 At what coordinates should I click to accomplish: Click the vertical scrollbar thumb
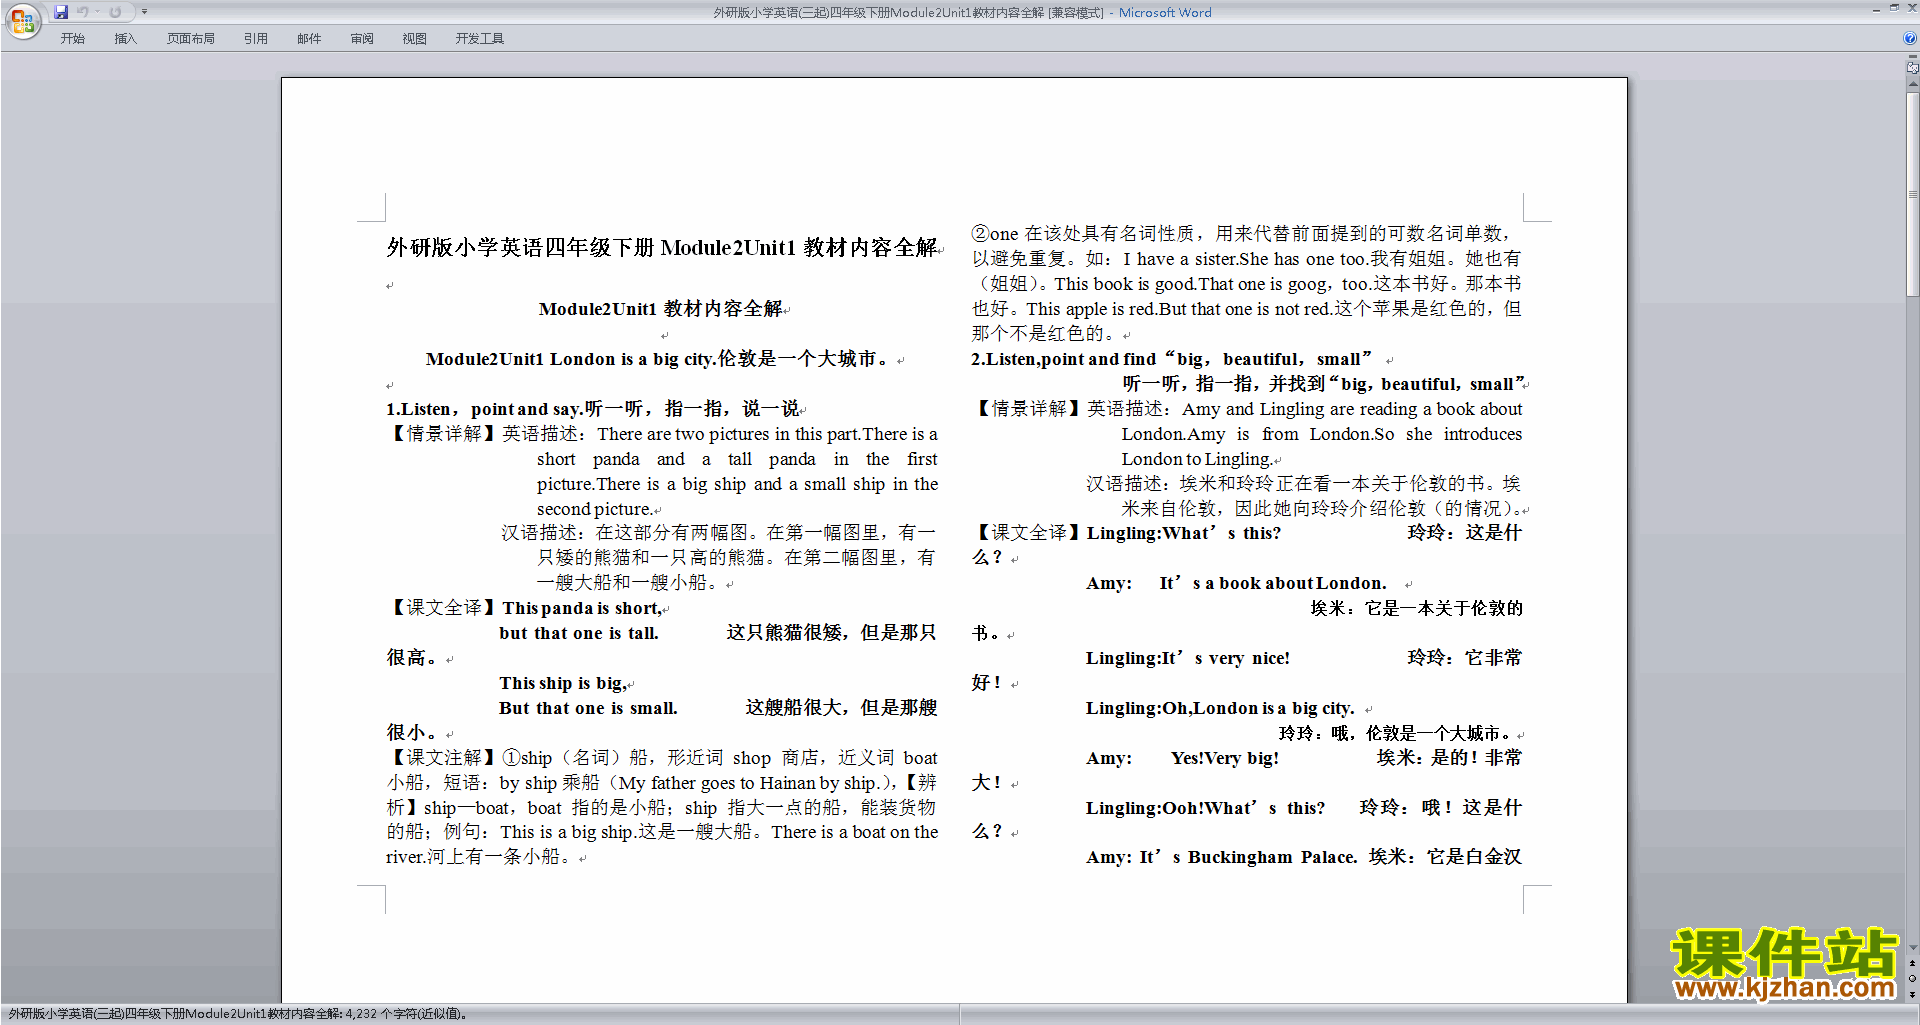[x=1912, y=195]
